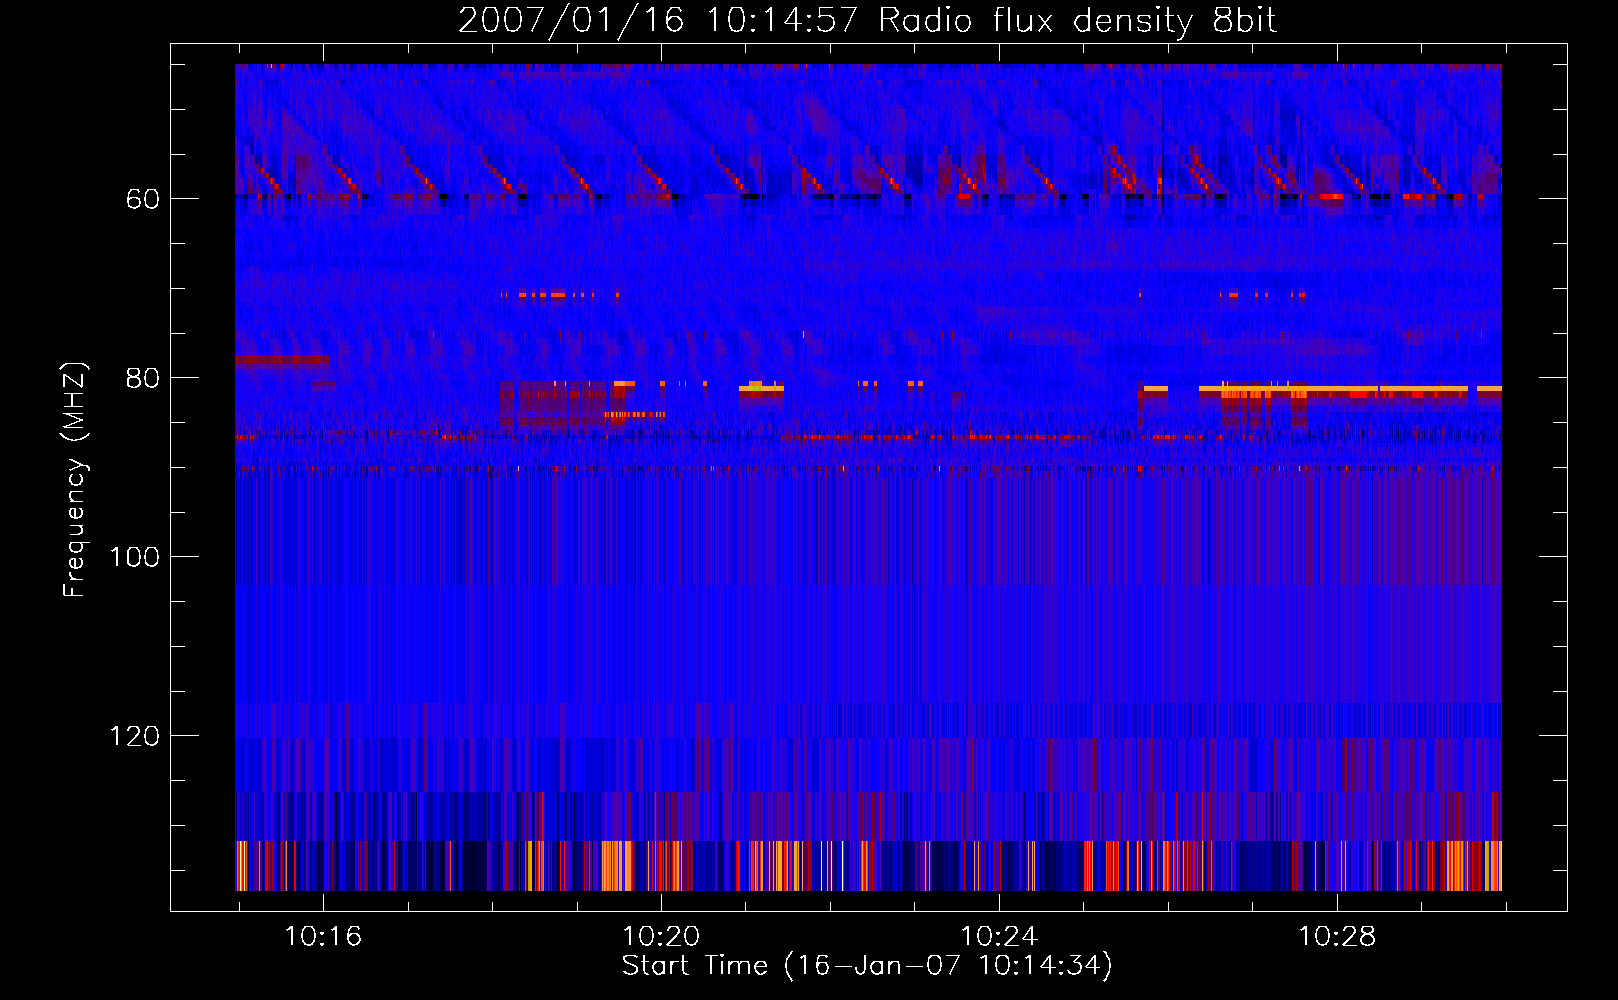Click the "Frequency (MHZ)" y-axis label

pyautogui.click(x=75, y=479)
